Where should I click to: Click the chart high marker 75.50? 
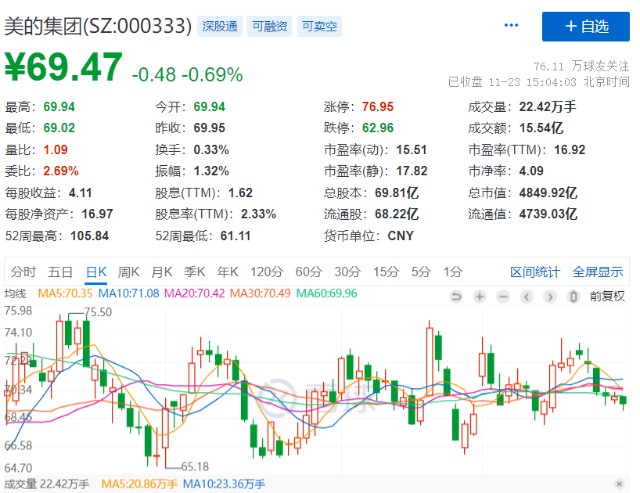98,312
